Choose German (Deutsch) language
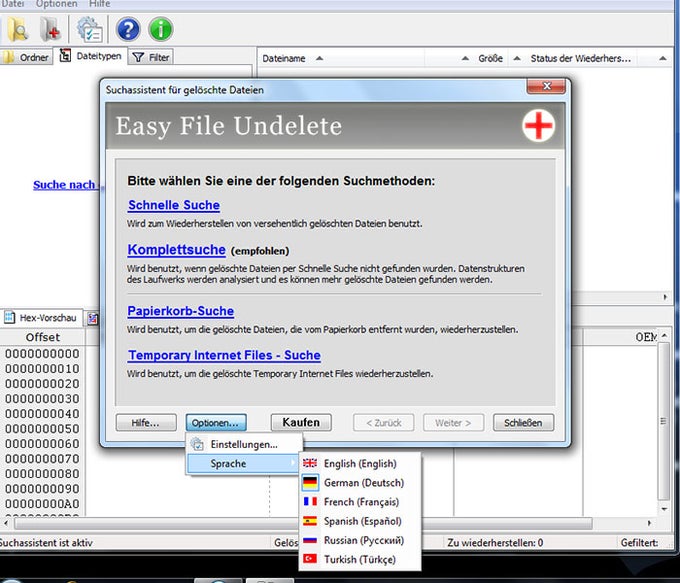 pyautogui.click(x=360, y=482)
